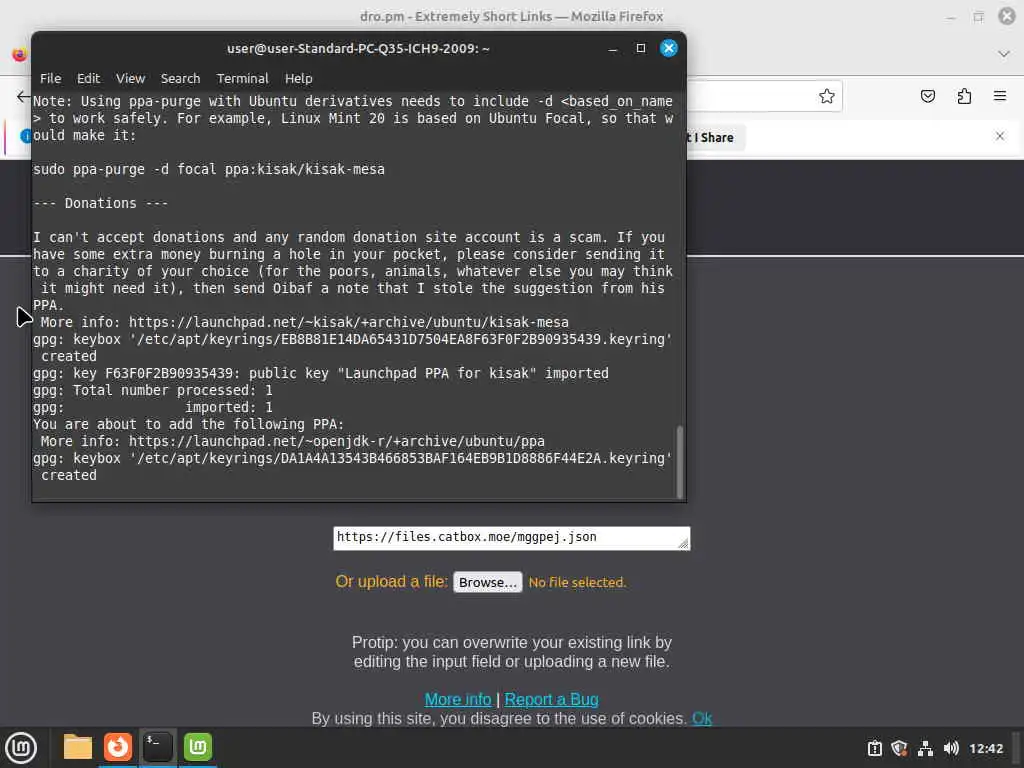Open the Help menu in terminal
This screenshot has width=1024, height=768.
(x=298, y=78)
